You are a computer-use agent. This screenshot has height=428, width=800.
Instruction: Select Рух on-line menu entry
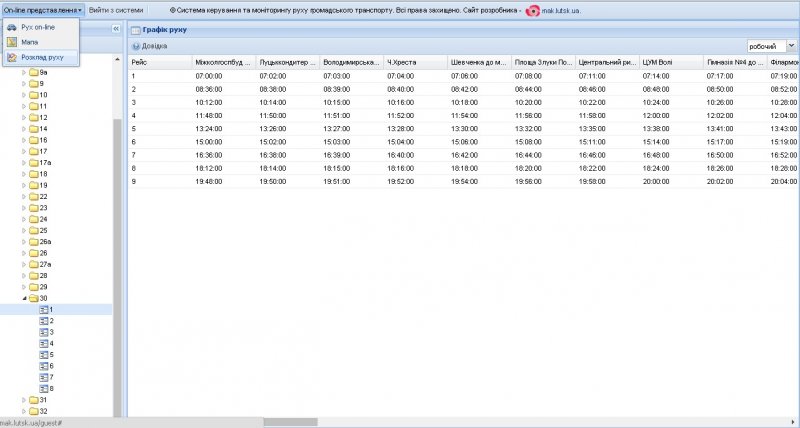click(x=37, y=27)
